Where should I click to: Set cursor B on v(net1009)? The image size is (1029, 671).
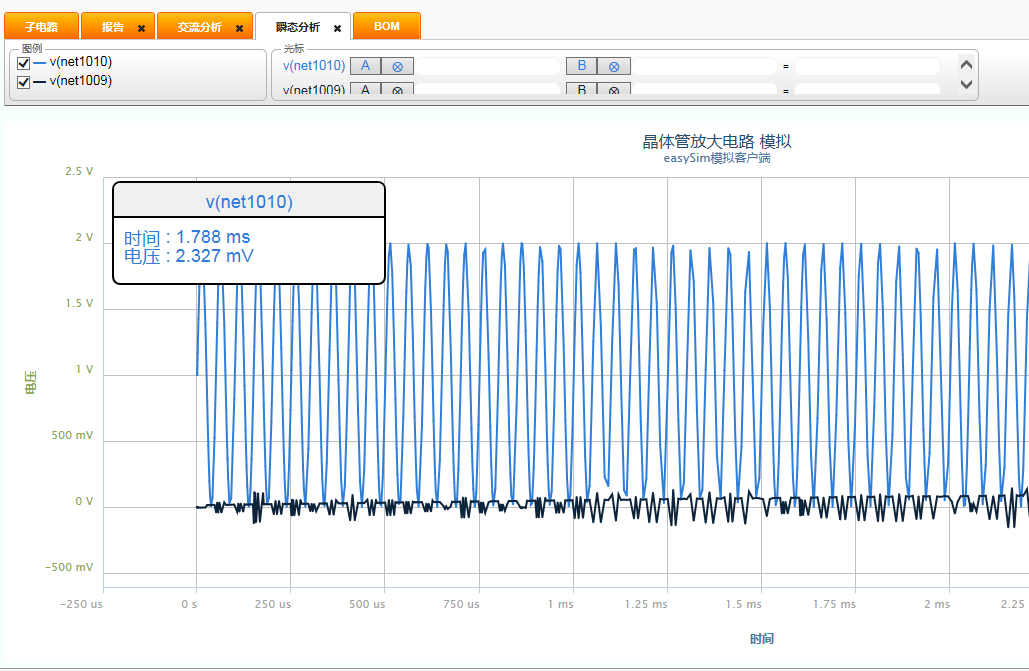coord(581,89)
